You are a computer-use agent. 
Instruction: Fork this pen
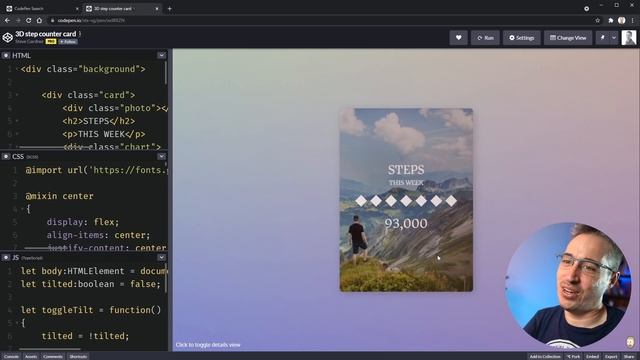point(573,356)
